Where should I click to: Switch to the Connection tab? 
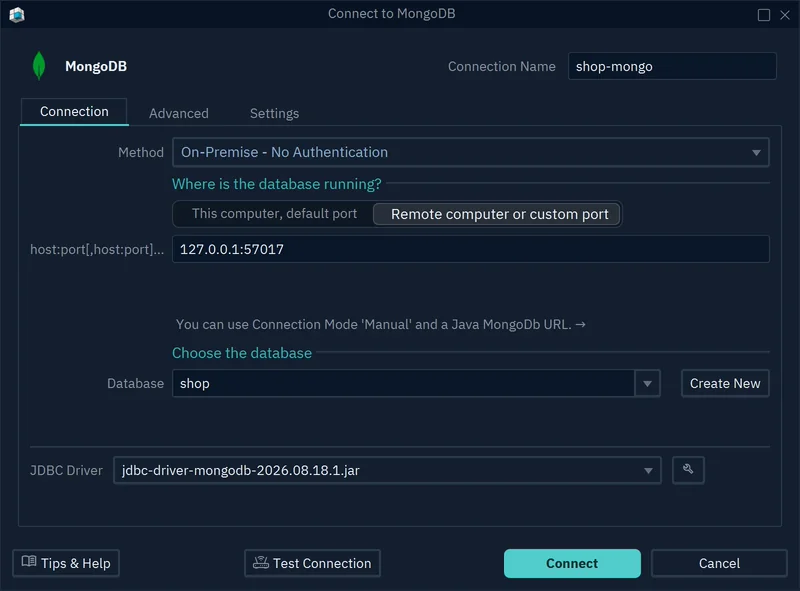[x=74, y=112]
